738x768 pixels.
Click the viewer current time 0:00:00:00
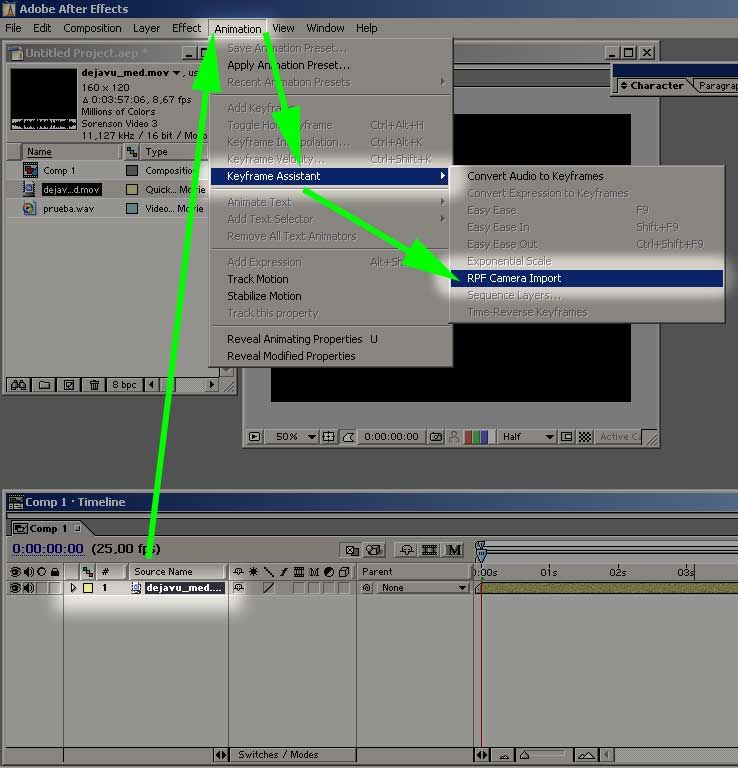(391, 436)
